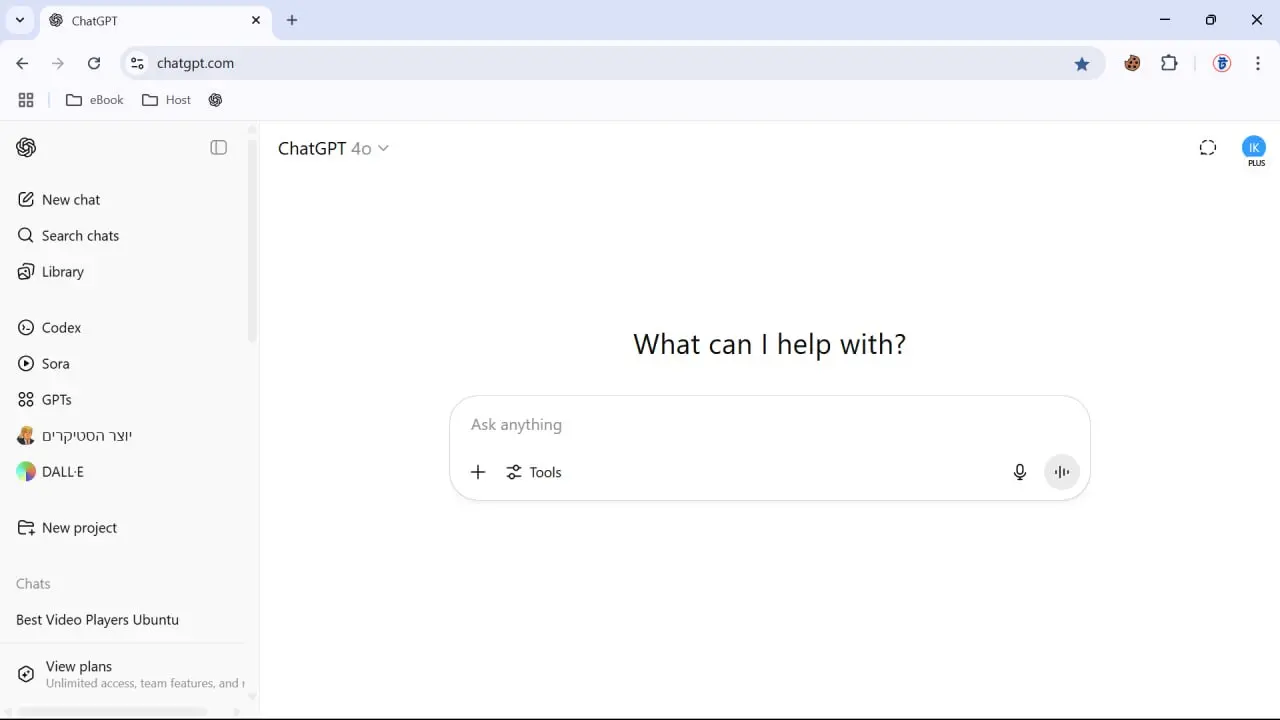Image resolution: width=1280 pixels, height=720 pixels.
Task: Click the sidebar horizontal scrollbar
Action: coord(112,712)
